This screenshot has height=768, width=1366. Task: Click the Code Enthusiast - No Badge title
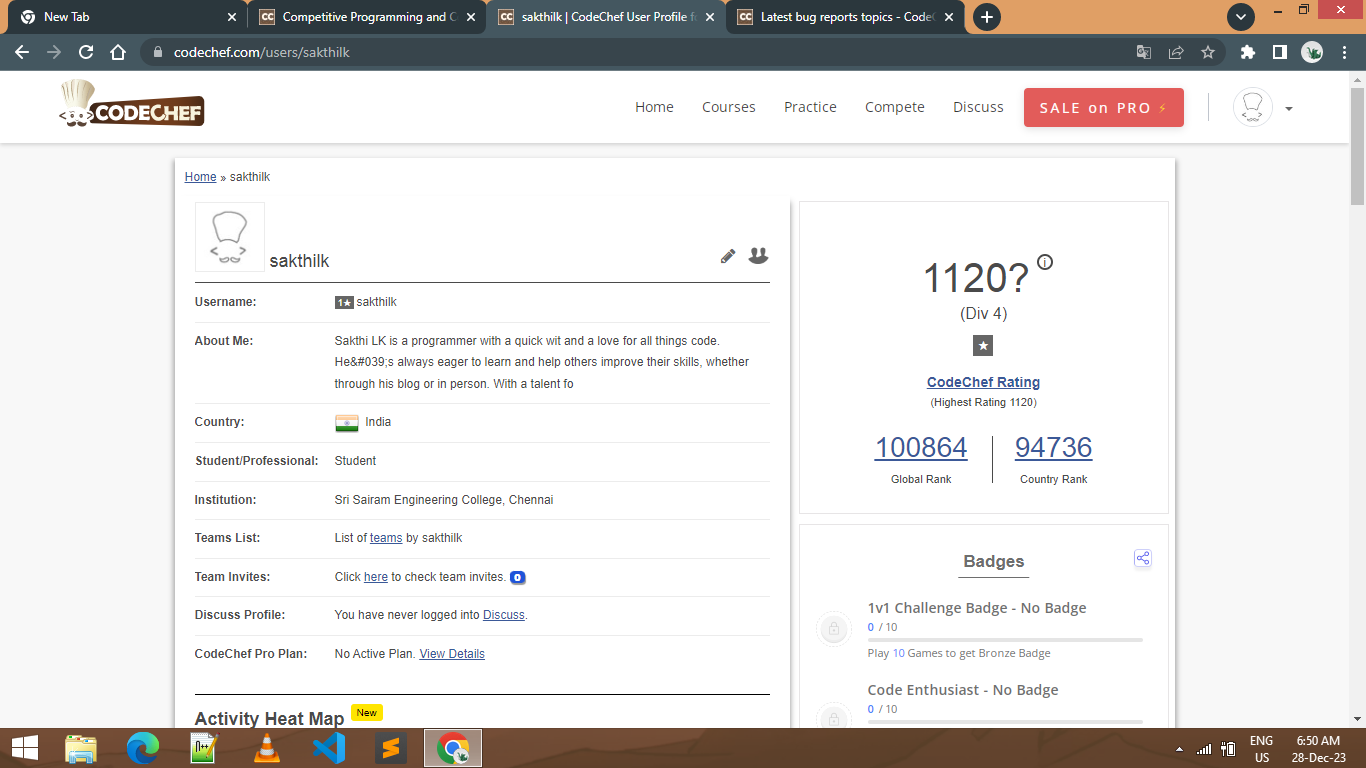coord(963,690)
